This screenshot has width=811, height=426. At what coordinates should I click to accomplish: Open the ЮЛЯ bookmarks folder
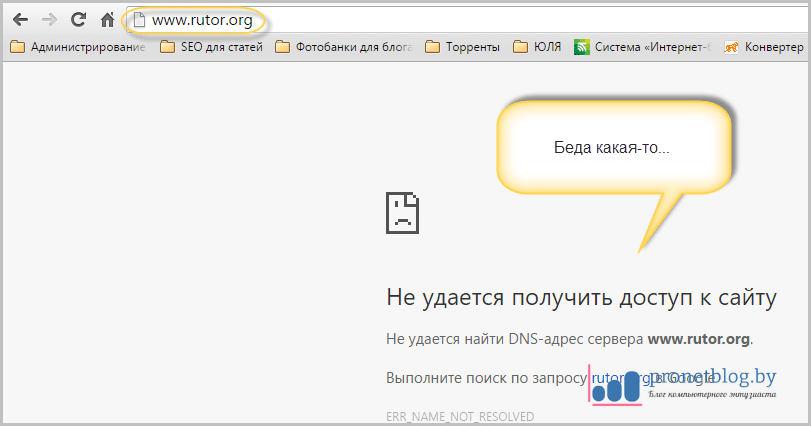(537, 47)
